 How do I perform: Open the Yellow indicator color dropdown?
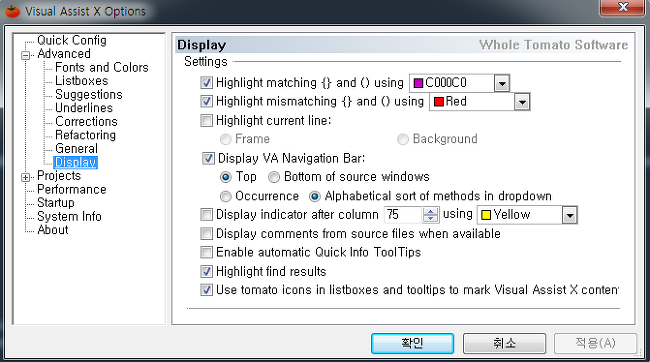coord(570,215)
